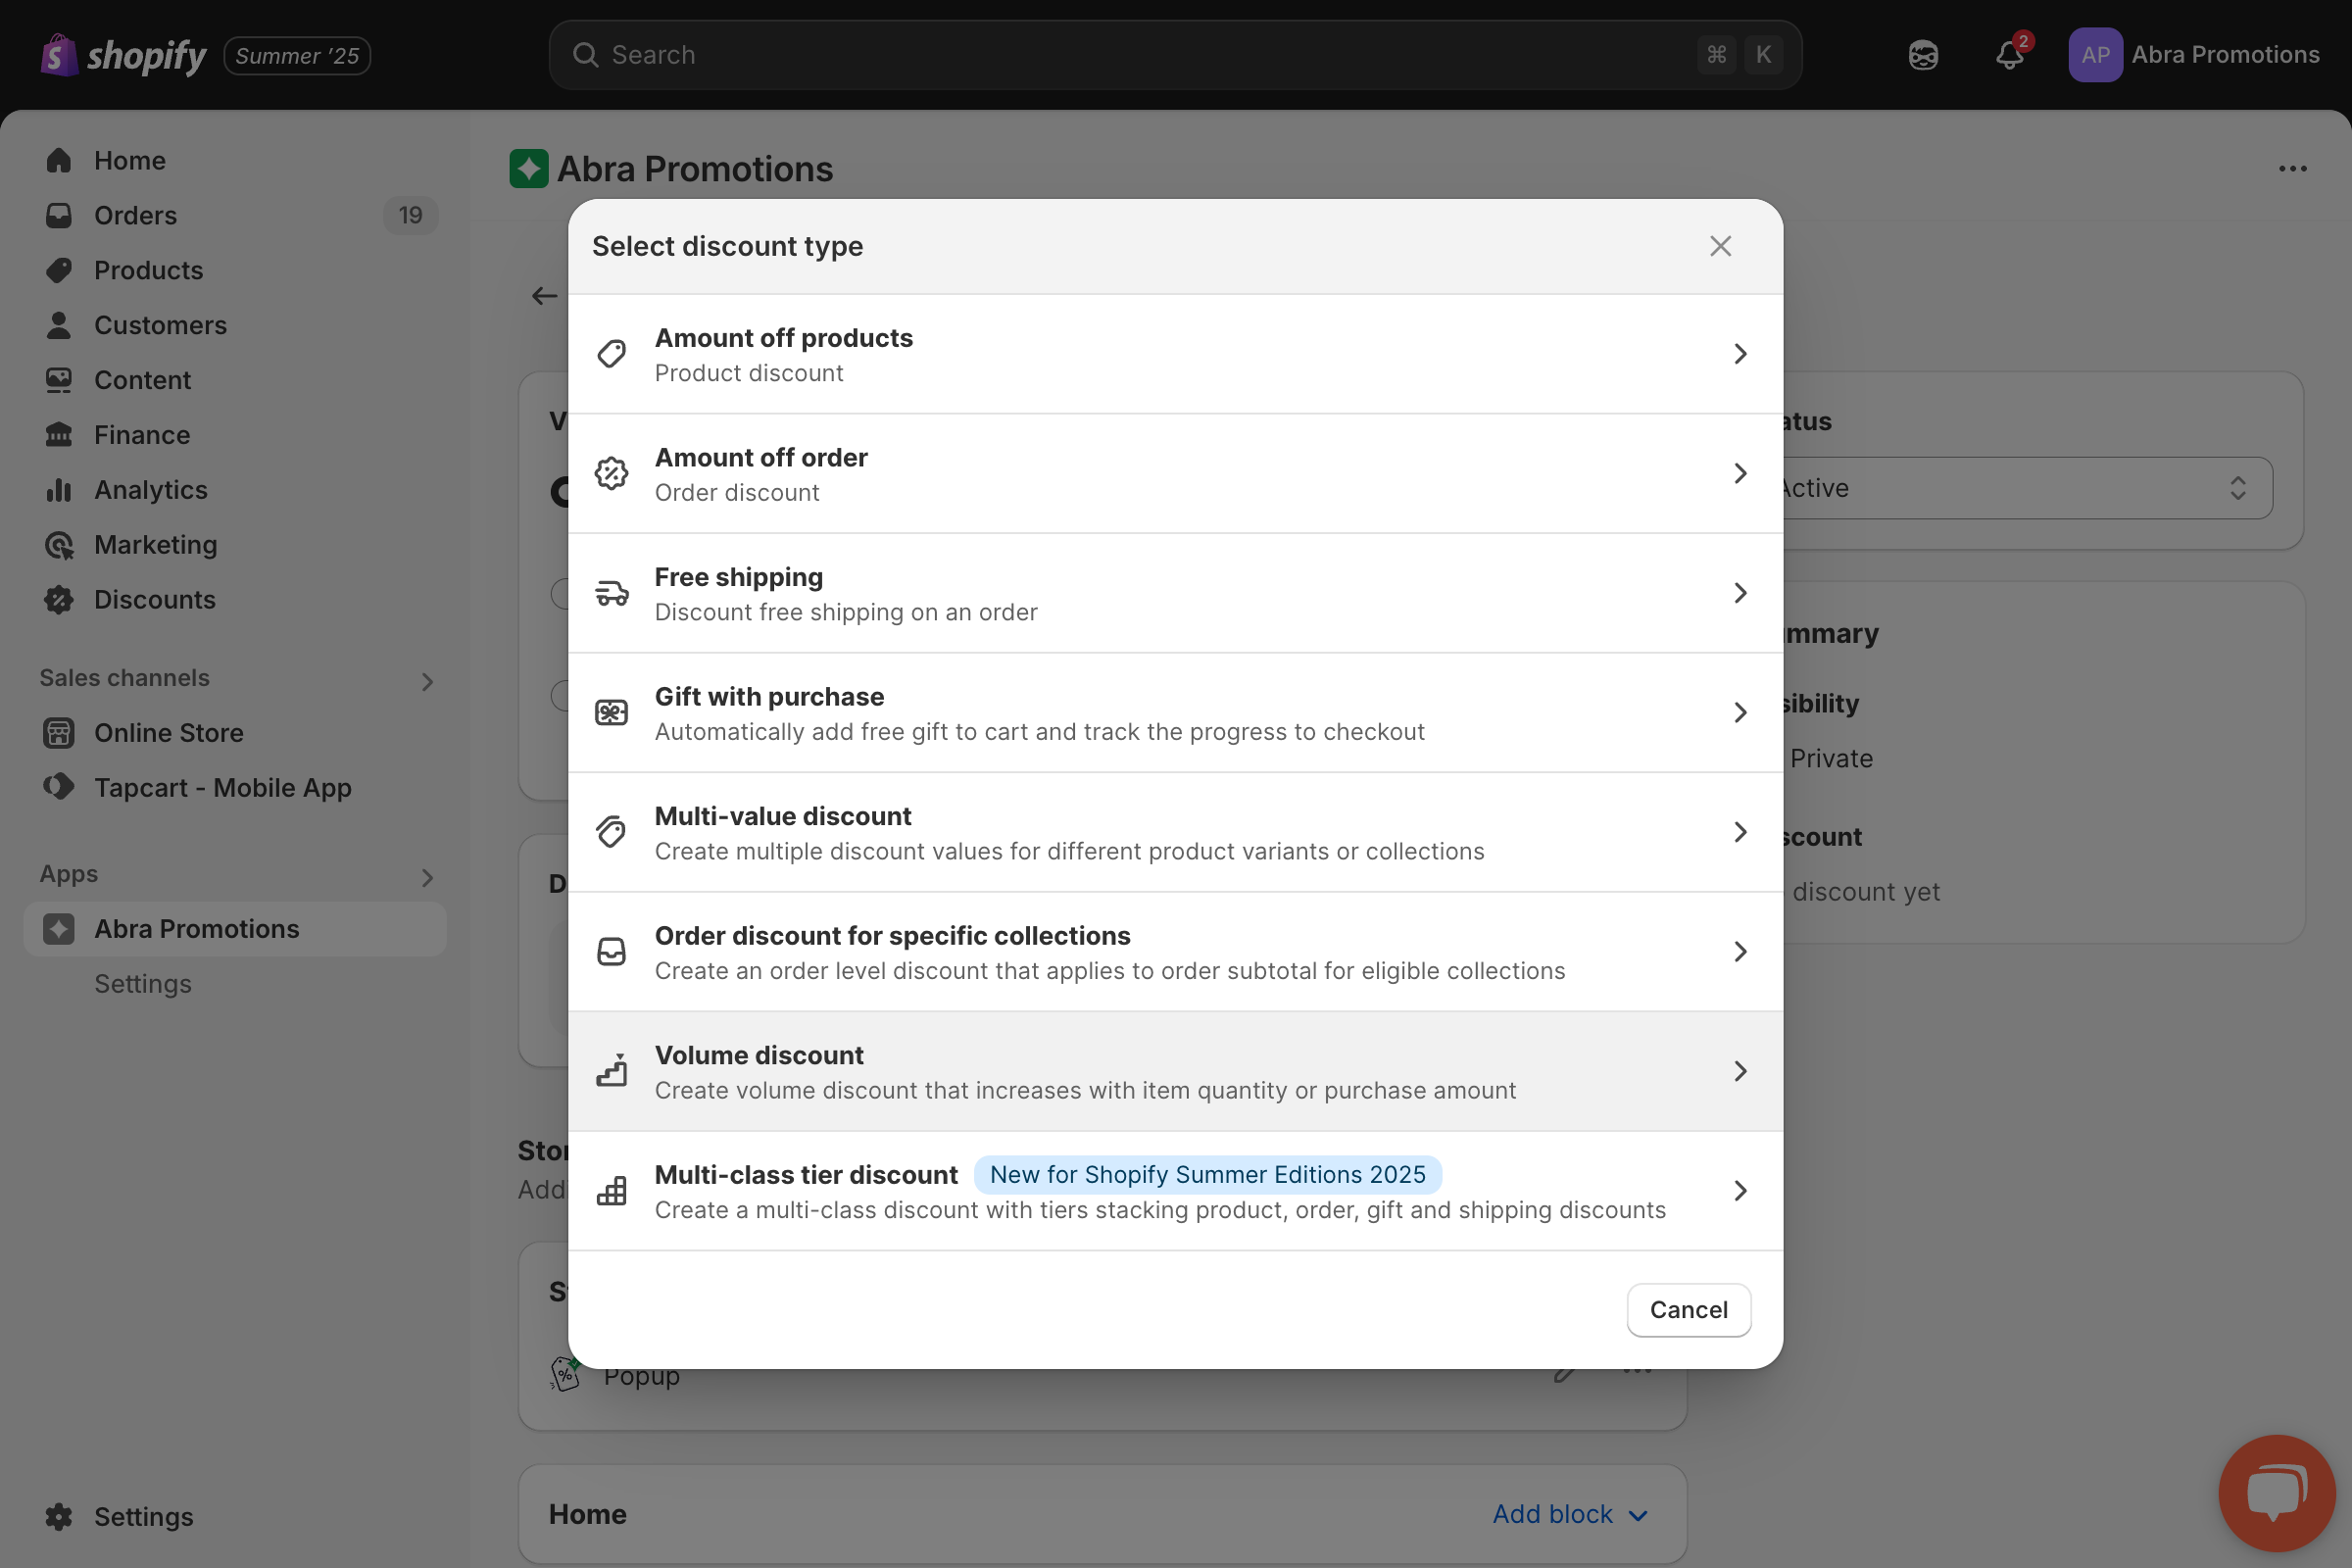Click the back arrow behind dialog
2352x1568 pixels.
click(x=544, y=296)
